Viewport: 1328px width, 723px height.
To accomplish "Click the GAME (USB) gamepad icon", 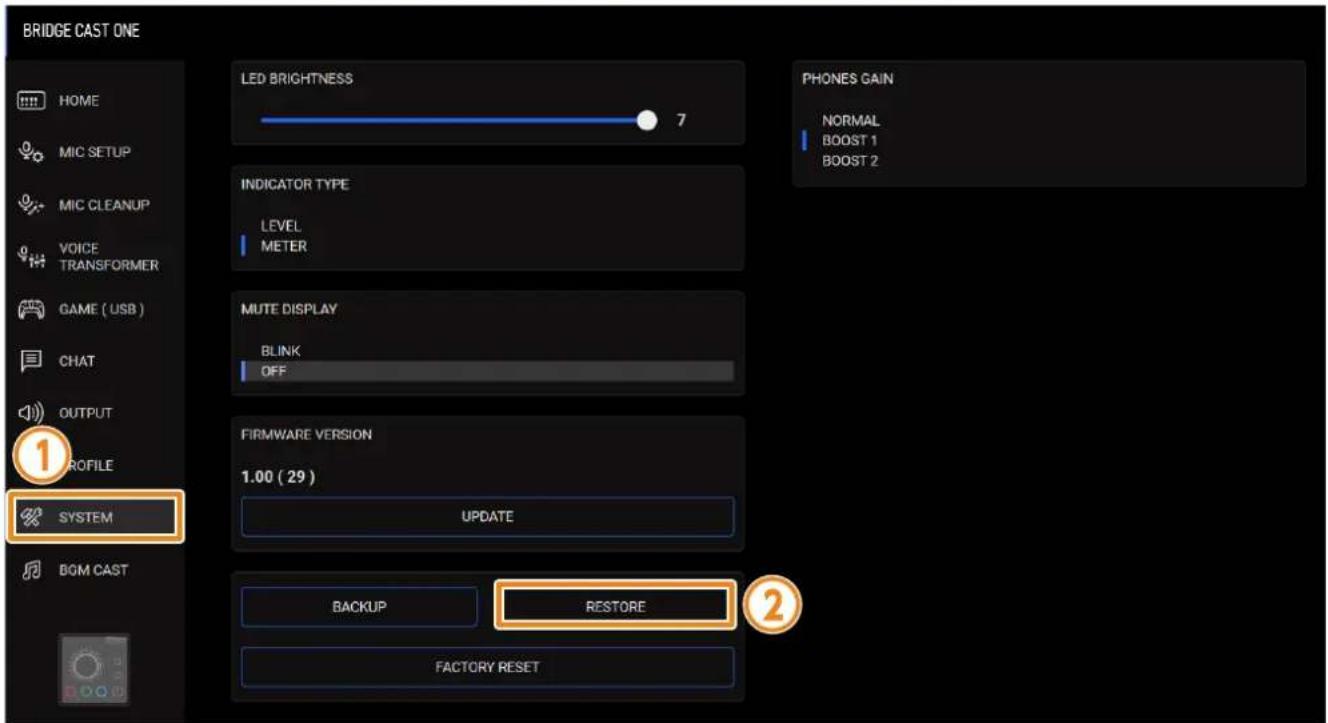I will (30, 310).
